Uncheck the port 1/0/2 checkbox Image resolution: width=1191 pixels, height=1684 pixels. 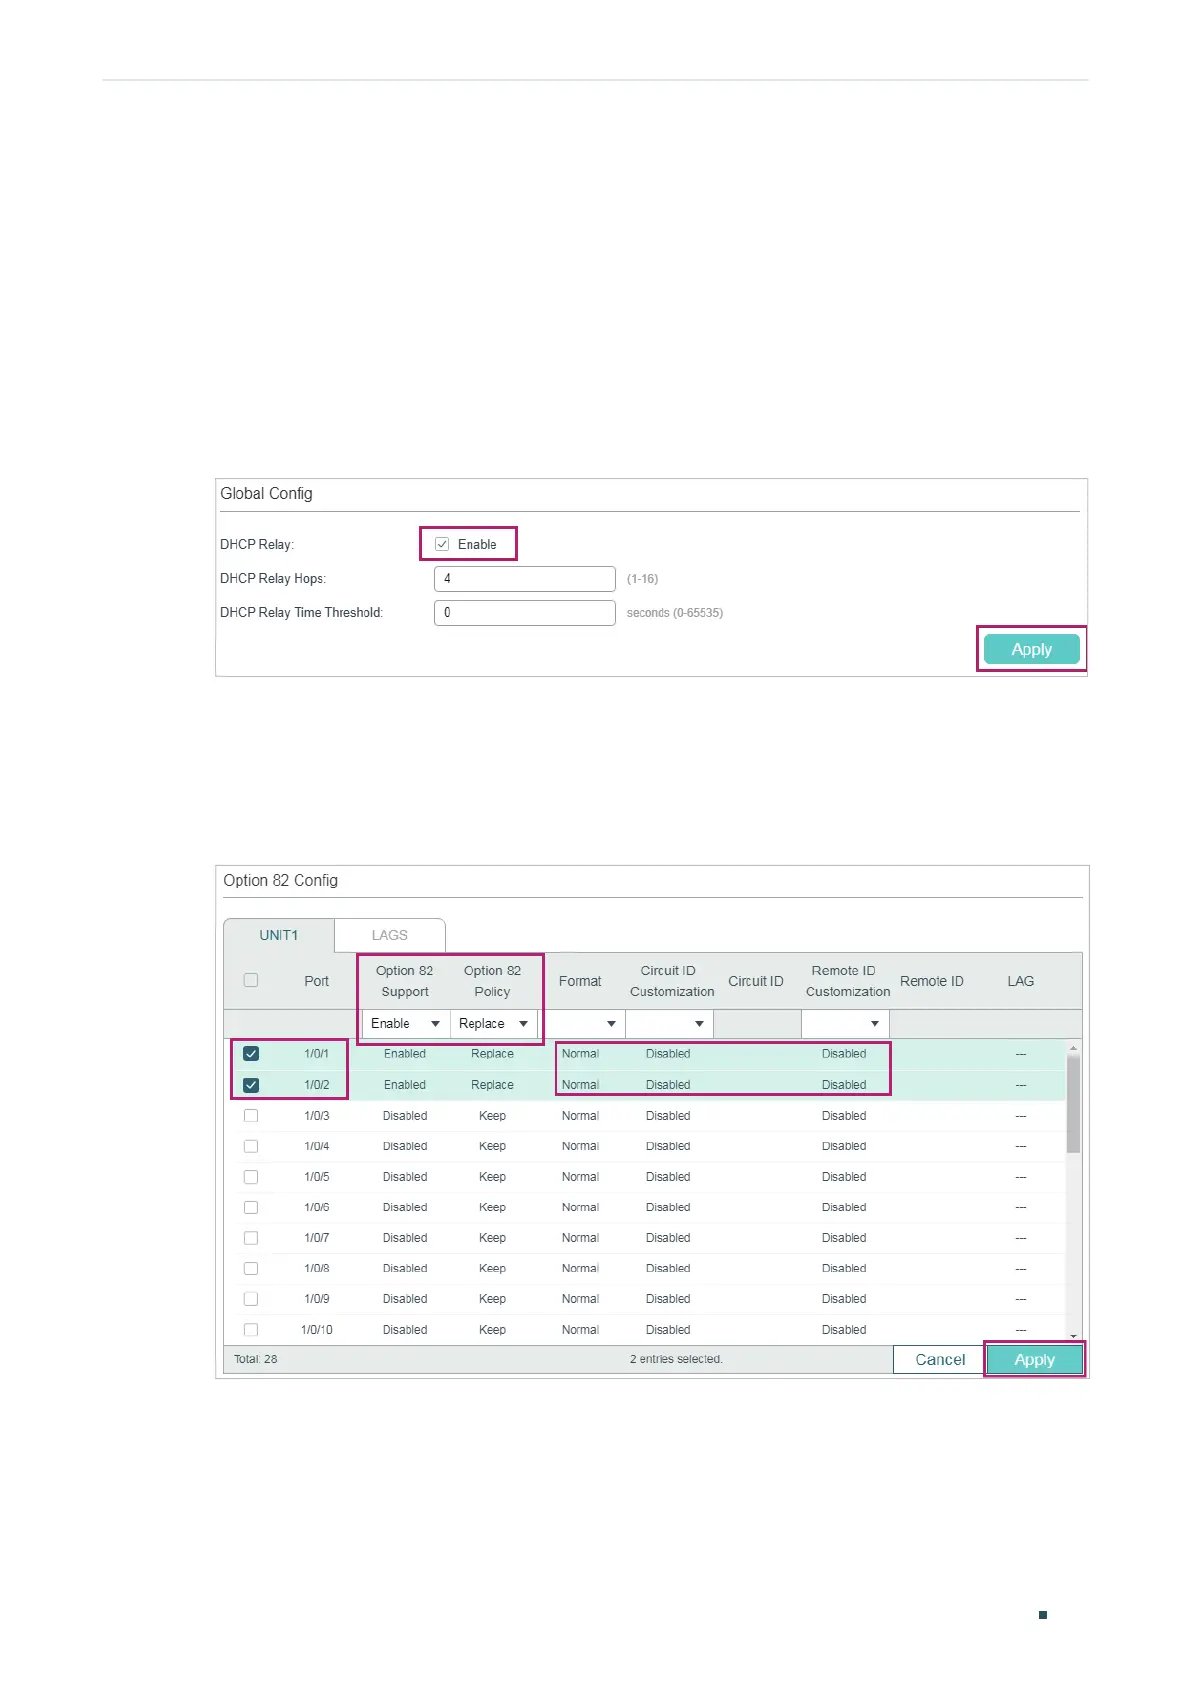251,1085
